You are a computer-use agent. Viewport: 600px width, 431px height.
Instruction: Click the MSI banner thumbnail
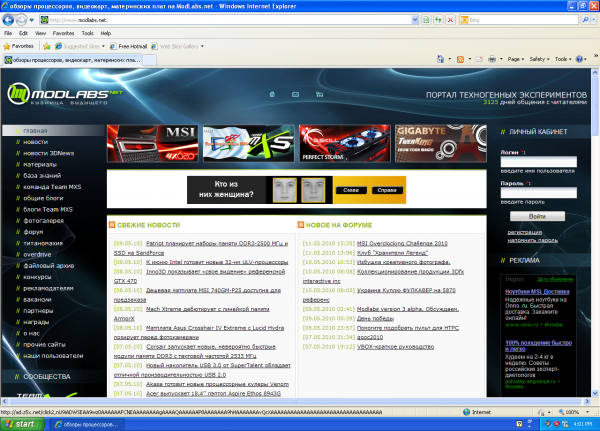coord(153,144)
